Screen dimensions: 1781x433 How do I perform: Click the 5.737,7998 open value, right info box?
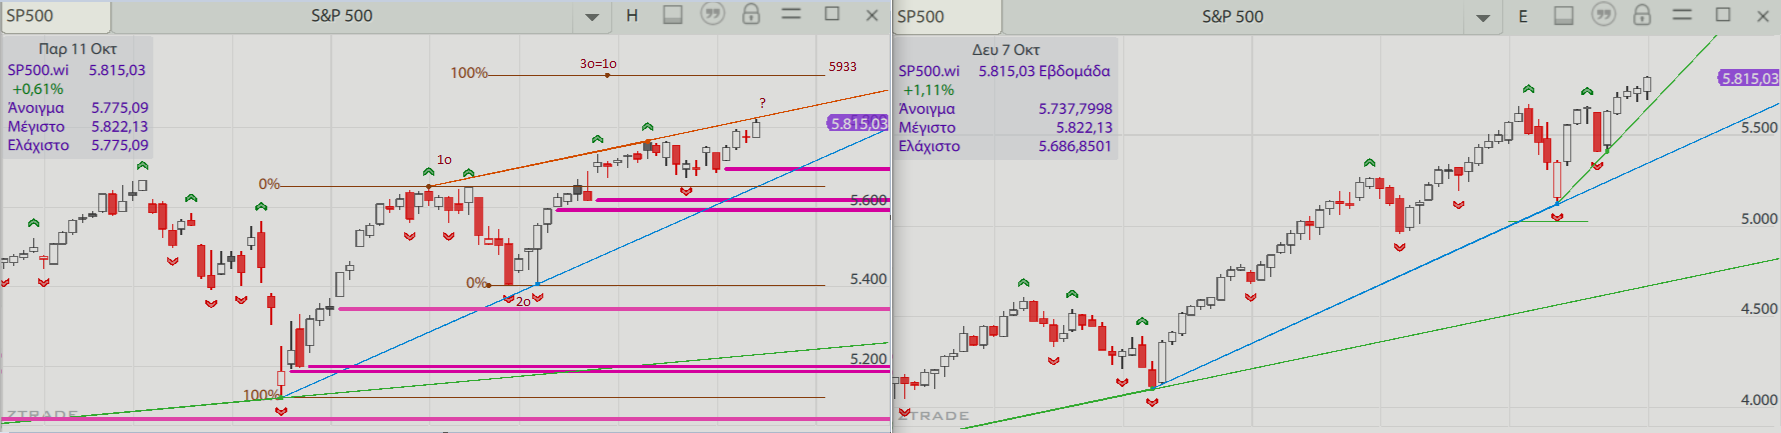coord(1075,109)
